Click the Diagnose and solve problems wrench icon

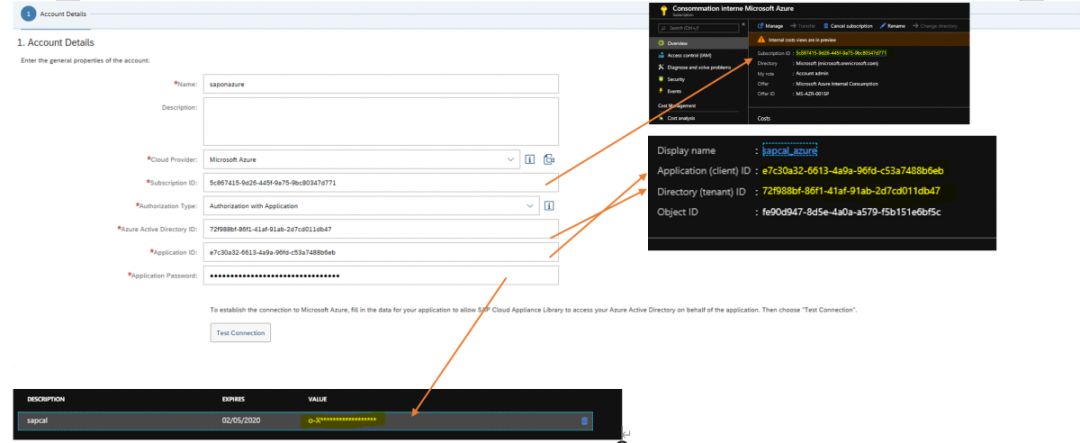click(x=661, y=67)
